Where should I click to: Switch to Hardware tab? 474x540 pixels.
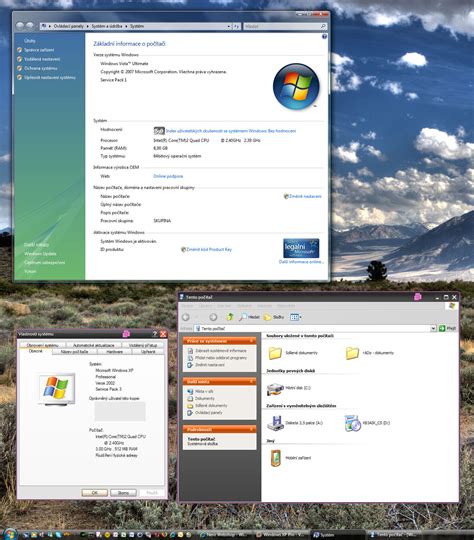click(x=115, y=352)
